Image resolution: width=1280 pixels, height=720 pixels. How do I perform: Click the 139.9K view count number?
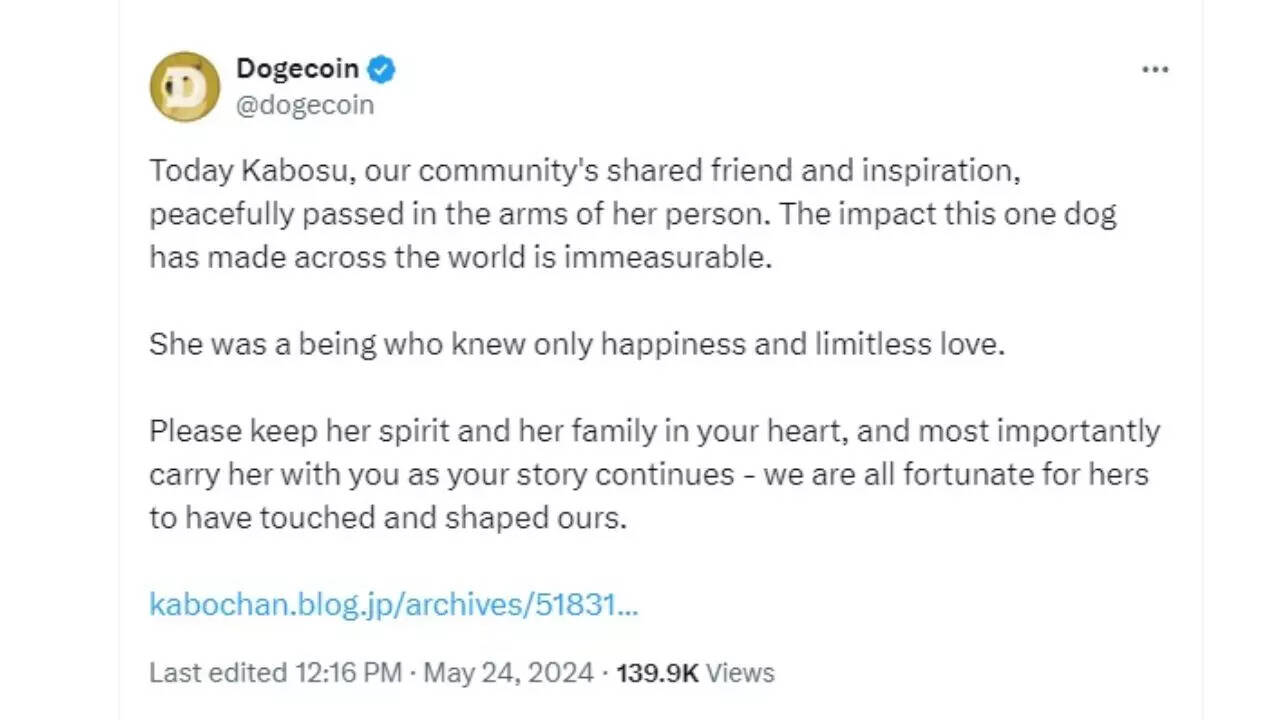click(657, 672)
